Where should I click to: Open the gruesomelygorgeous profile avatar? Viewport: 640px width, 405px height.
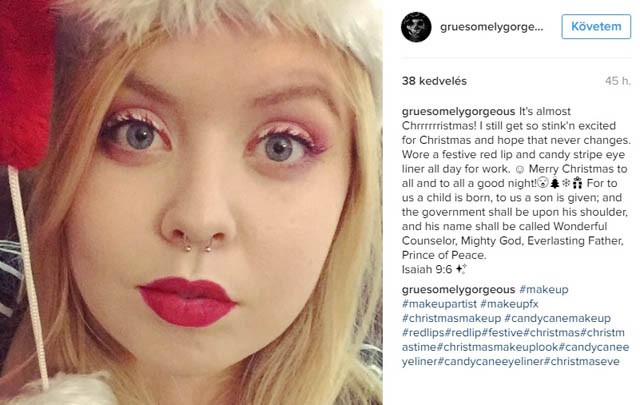416,27
